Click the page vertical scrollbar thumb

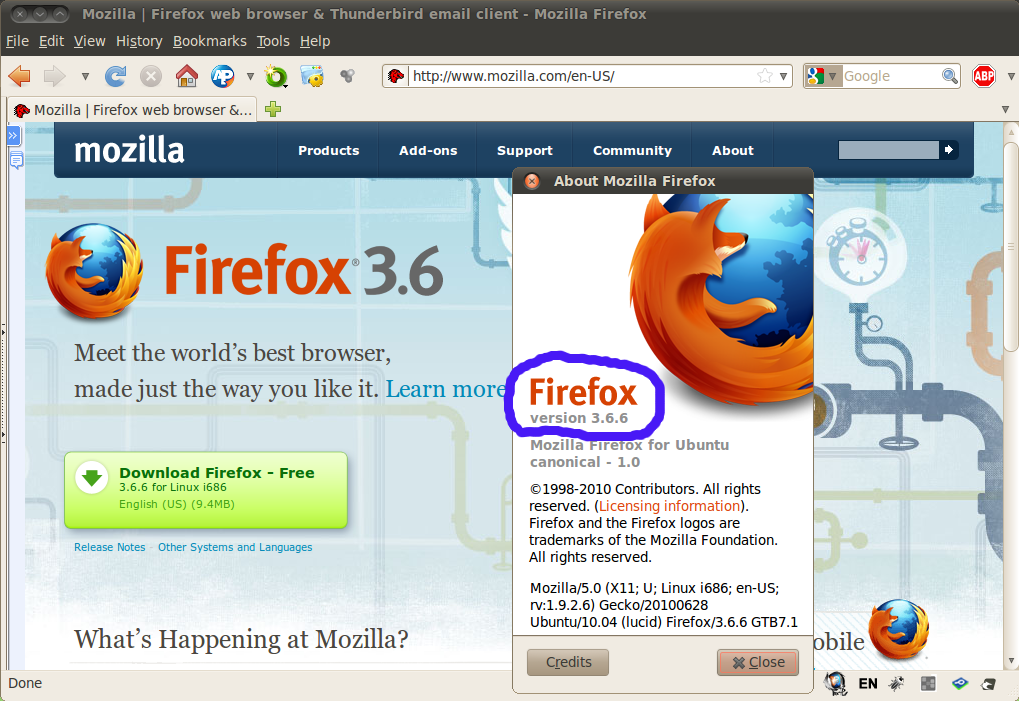point(1011,247)
